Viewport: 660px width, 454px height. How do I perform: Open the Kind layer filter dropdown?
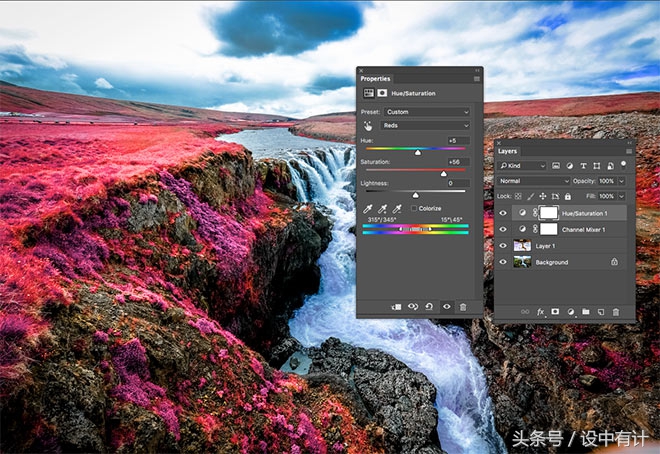tap(522, 166)
